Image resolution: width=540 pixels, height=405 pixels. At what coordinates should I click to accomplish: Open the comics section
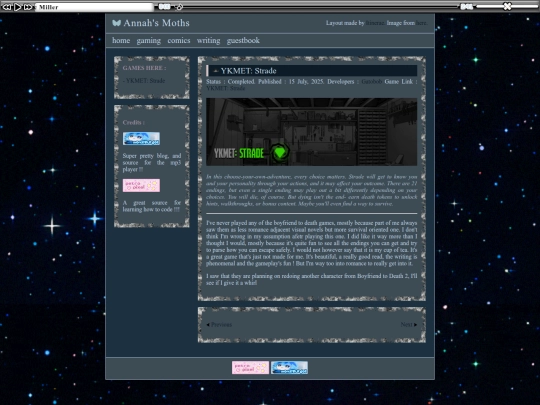click(x=179, y=40)
